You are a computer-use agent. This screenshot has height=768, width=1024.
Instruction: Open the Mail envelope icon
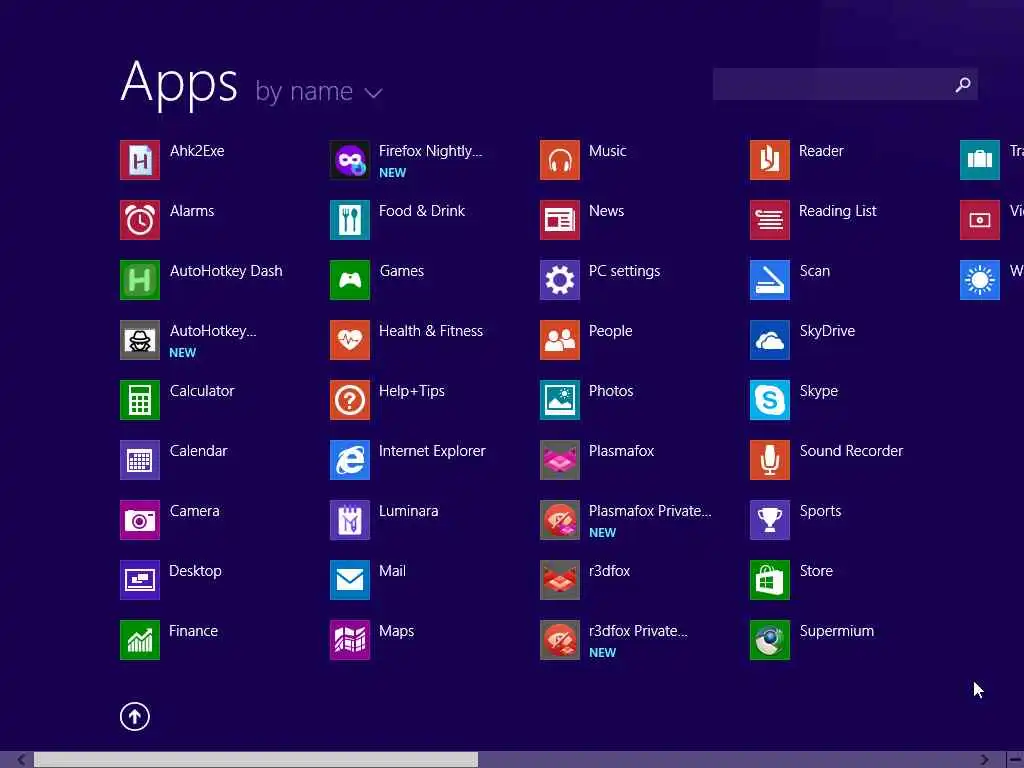point(350,580)
